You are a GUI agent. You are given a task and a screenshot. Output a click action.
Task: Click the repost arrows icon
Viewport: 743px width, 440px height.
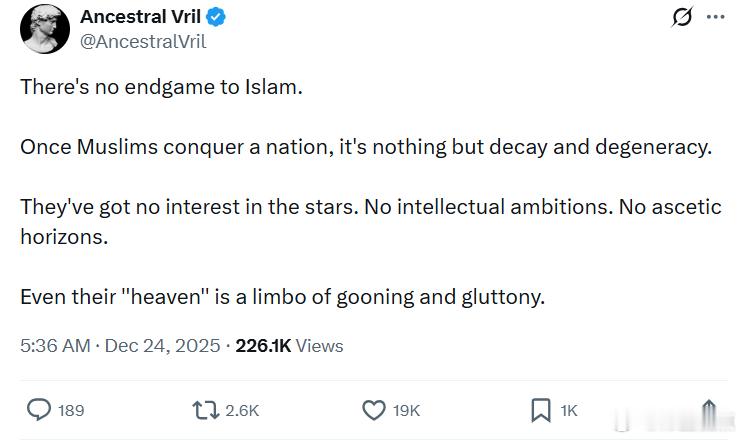pyautogui.click(x=203, y=410)
